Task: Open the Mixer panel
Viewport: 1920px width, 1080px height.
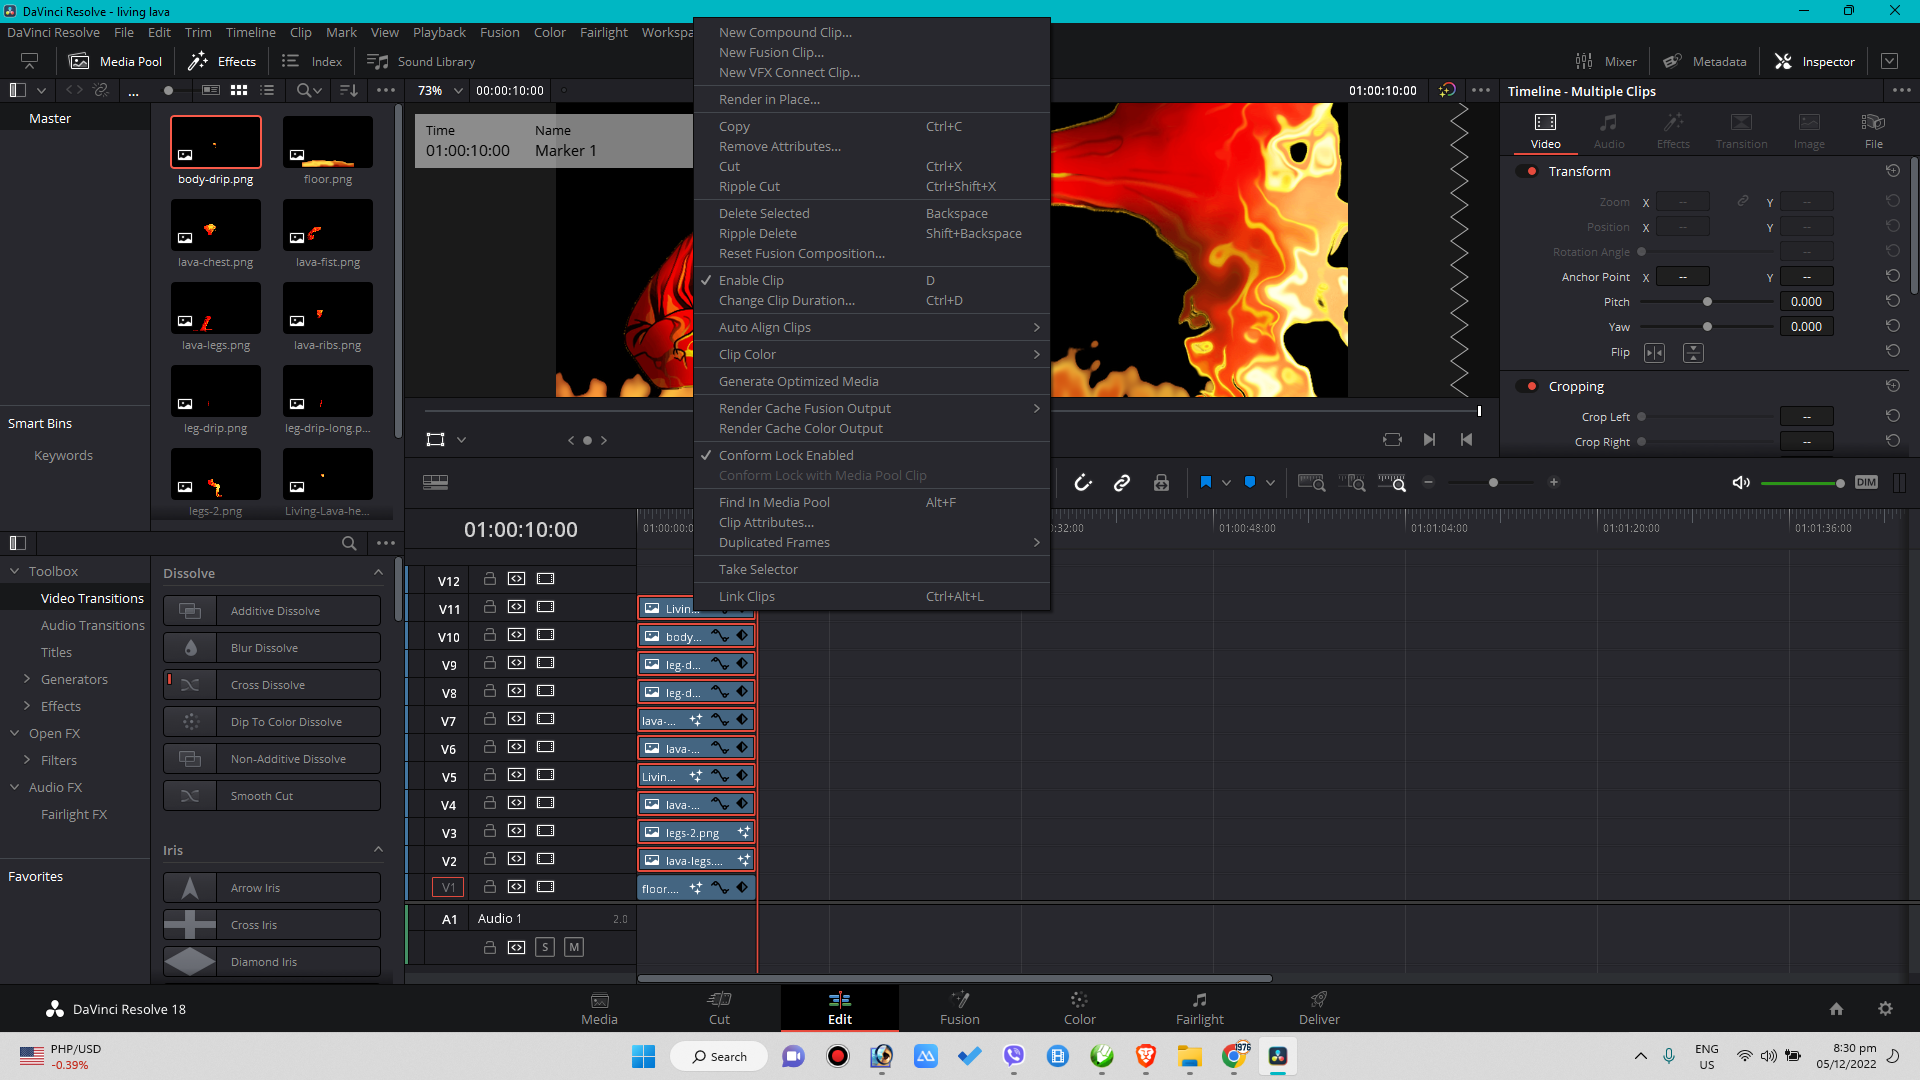Action: (x=1605, y=61)
